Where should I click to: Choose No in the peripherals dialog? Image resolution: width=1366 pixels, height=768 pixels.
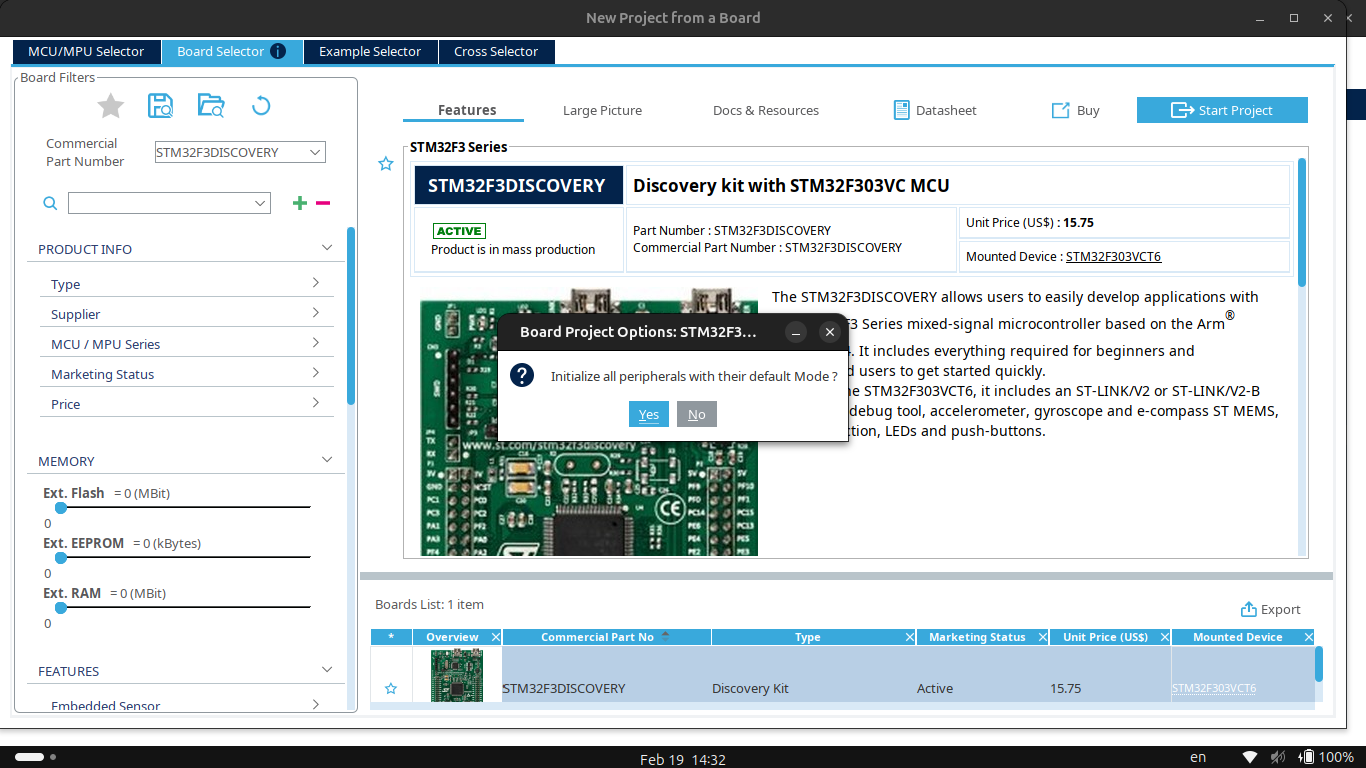697,414
